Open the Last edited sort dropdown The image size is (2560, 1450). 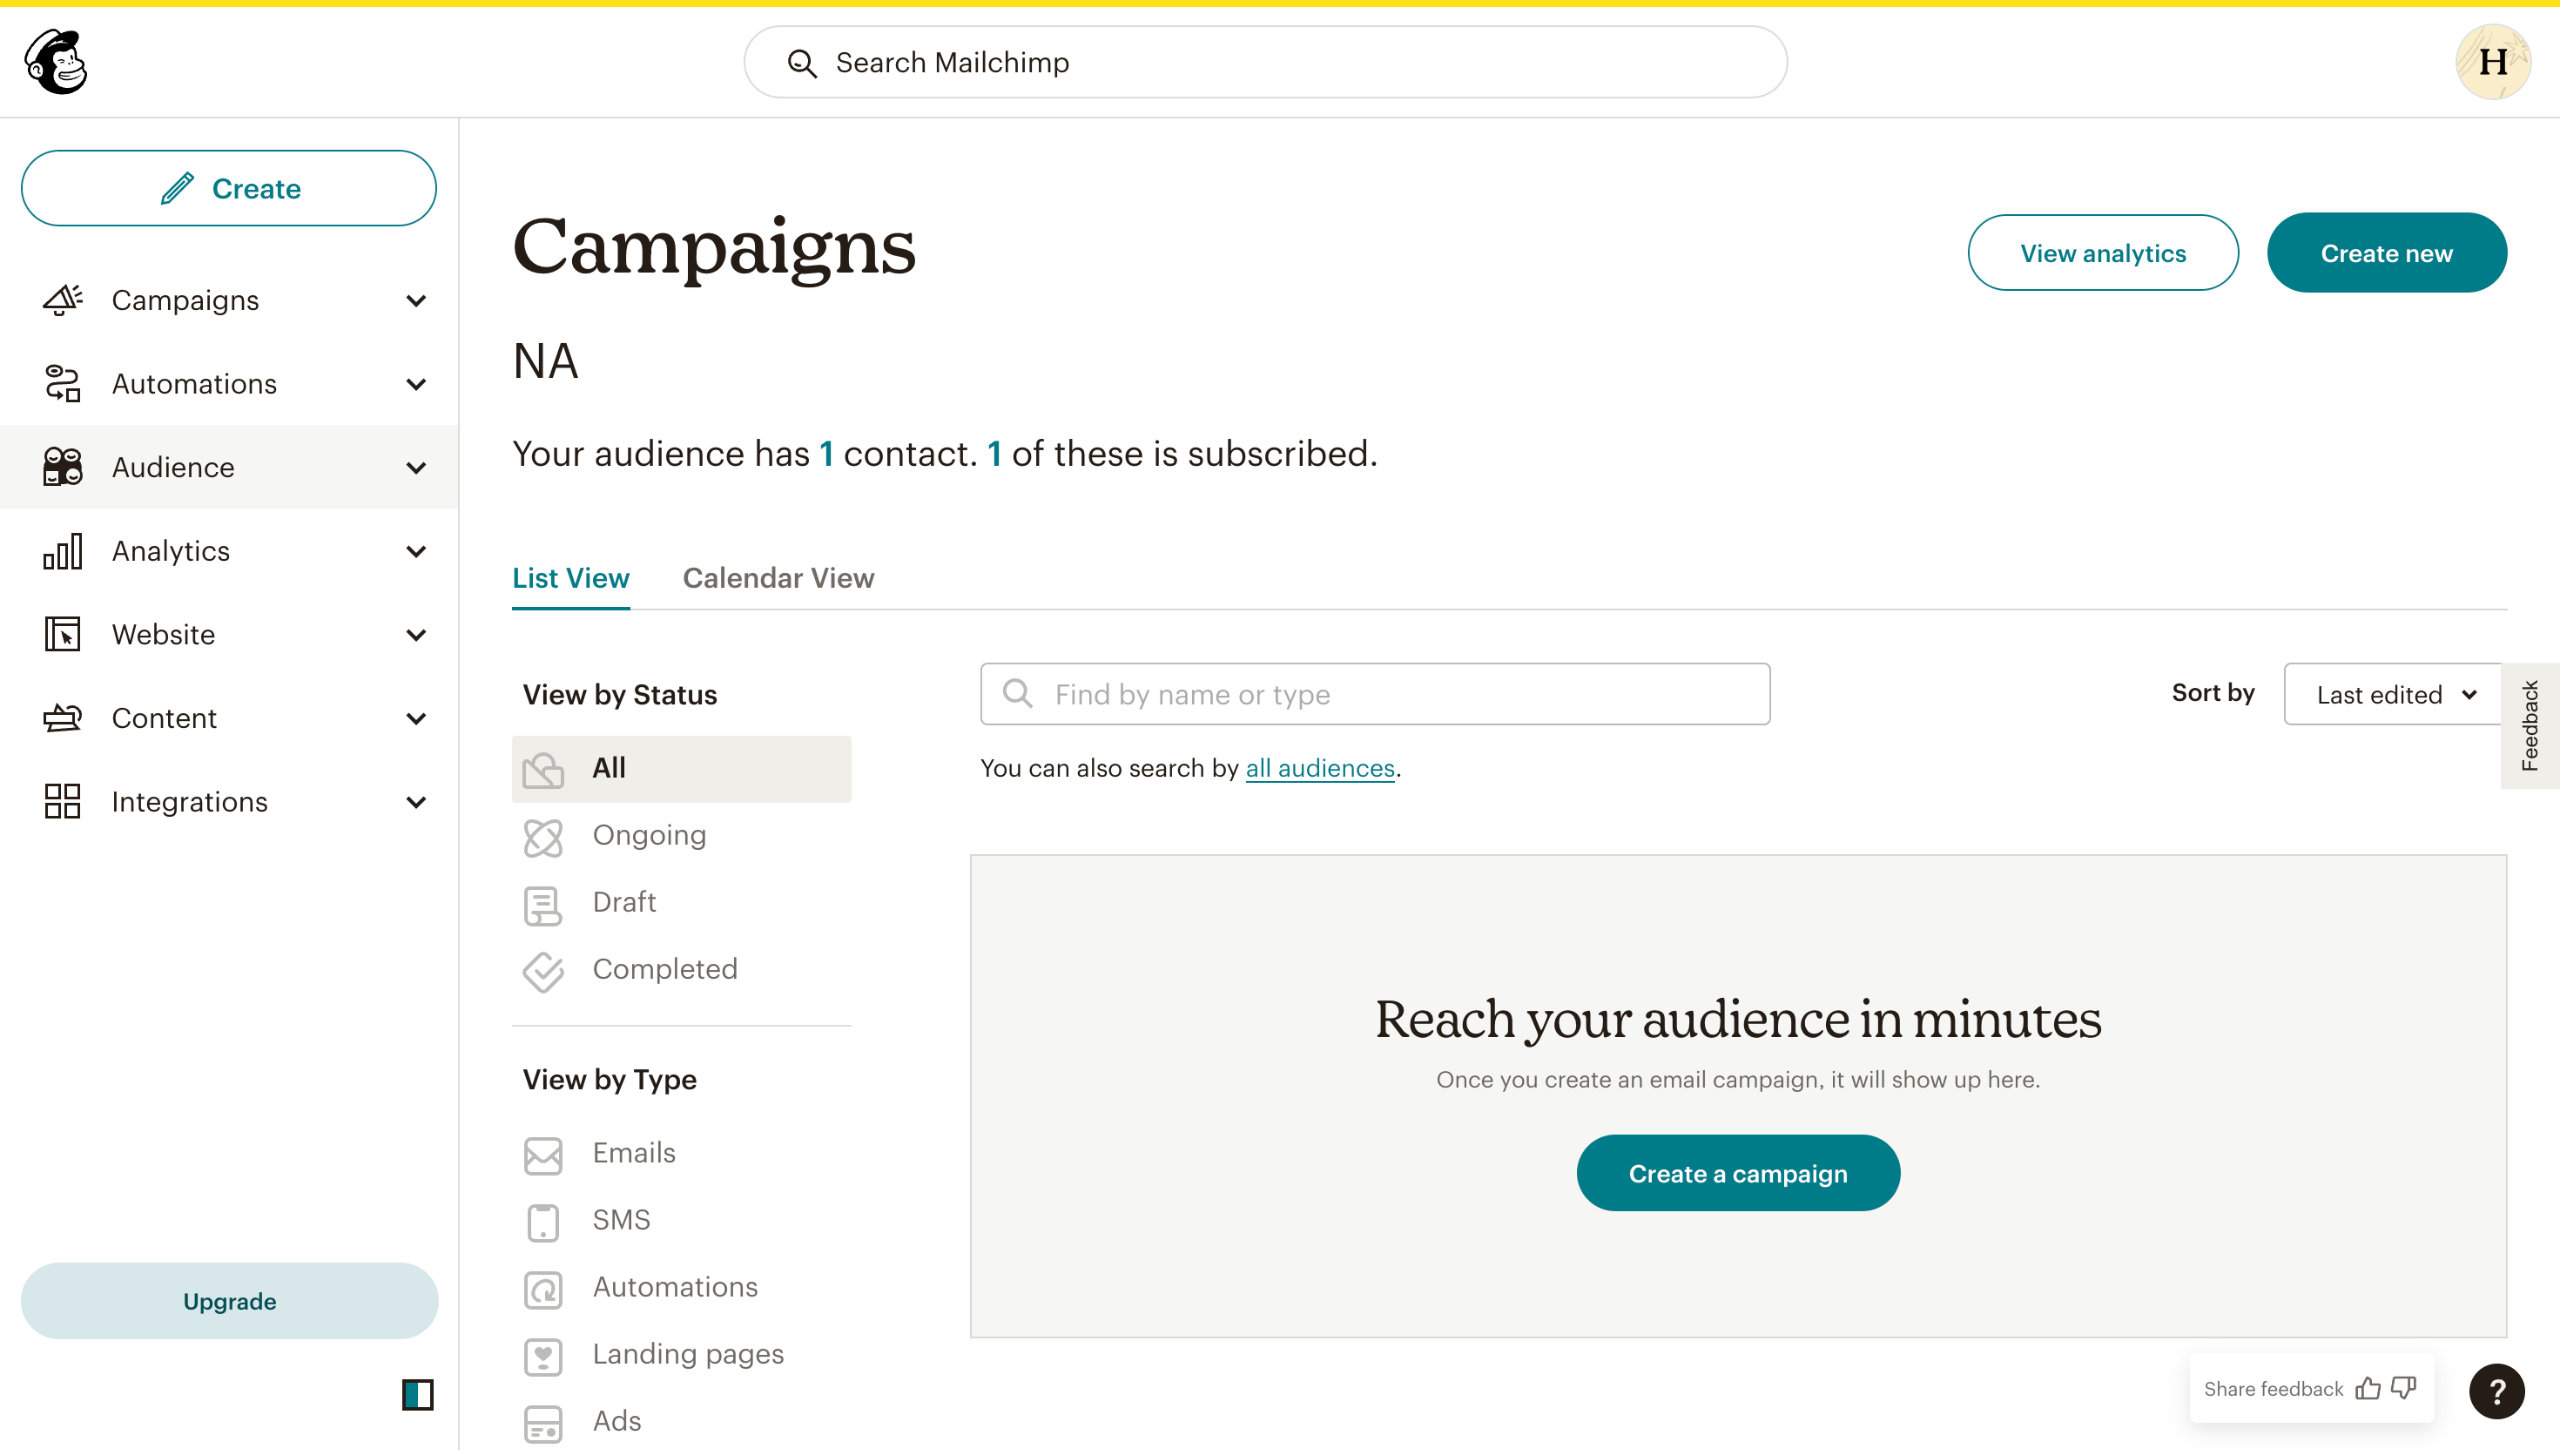coord(2394,694)
